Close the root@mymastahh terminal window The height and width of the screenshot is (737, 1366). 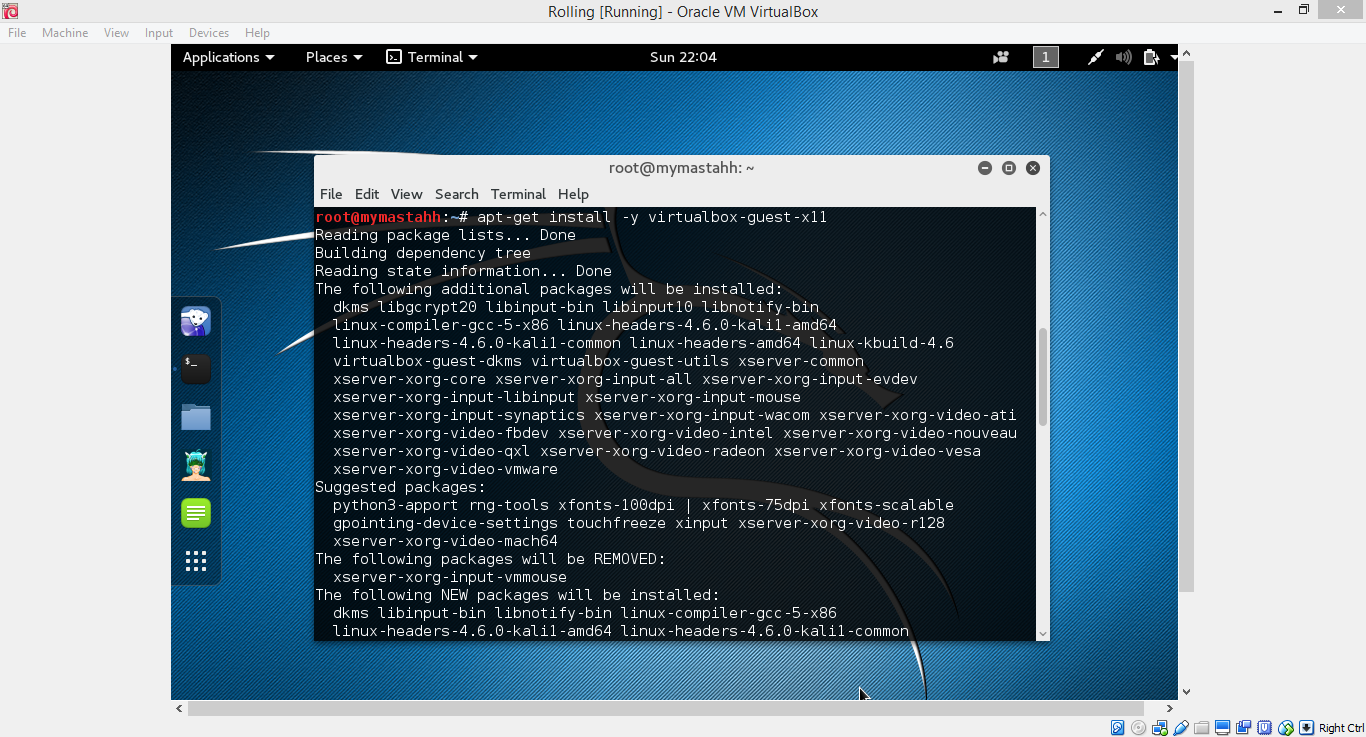1033,168
